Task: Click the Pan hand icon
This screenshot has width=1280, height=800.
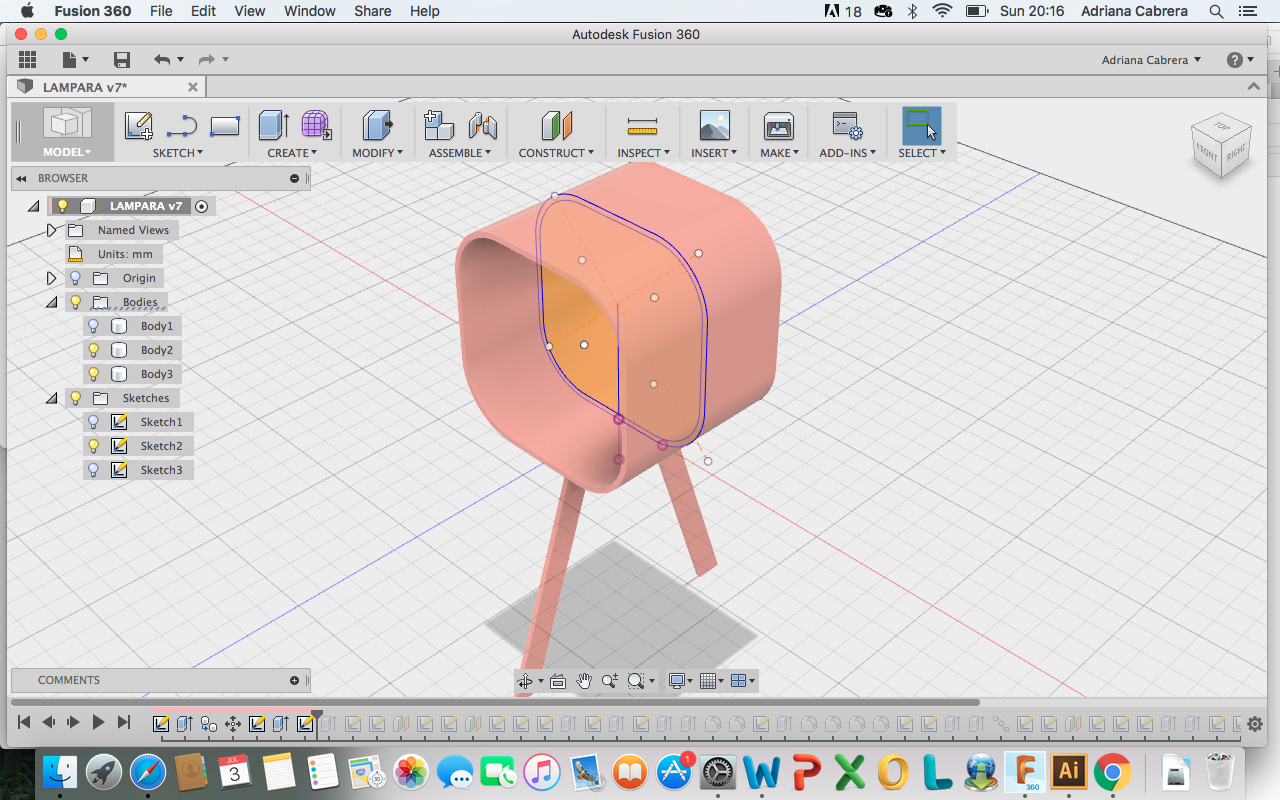Action: pos(584,681)
